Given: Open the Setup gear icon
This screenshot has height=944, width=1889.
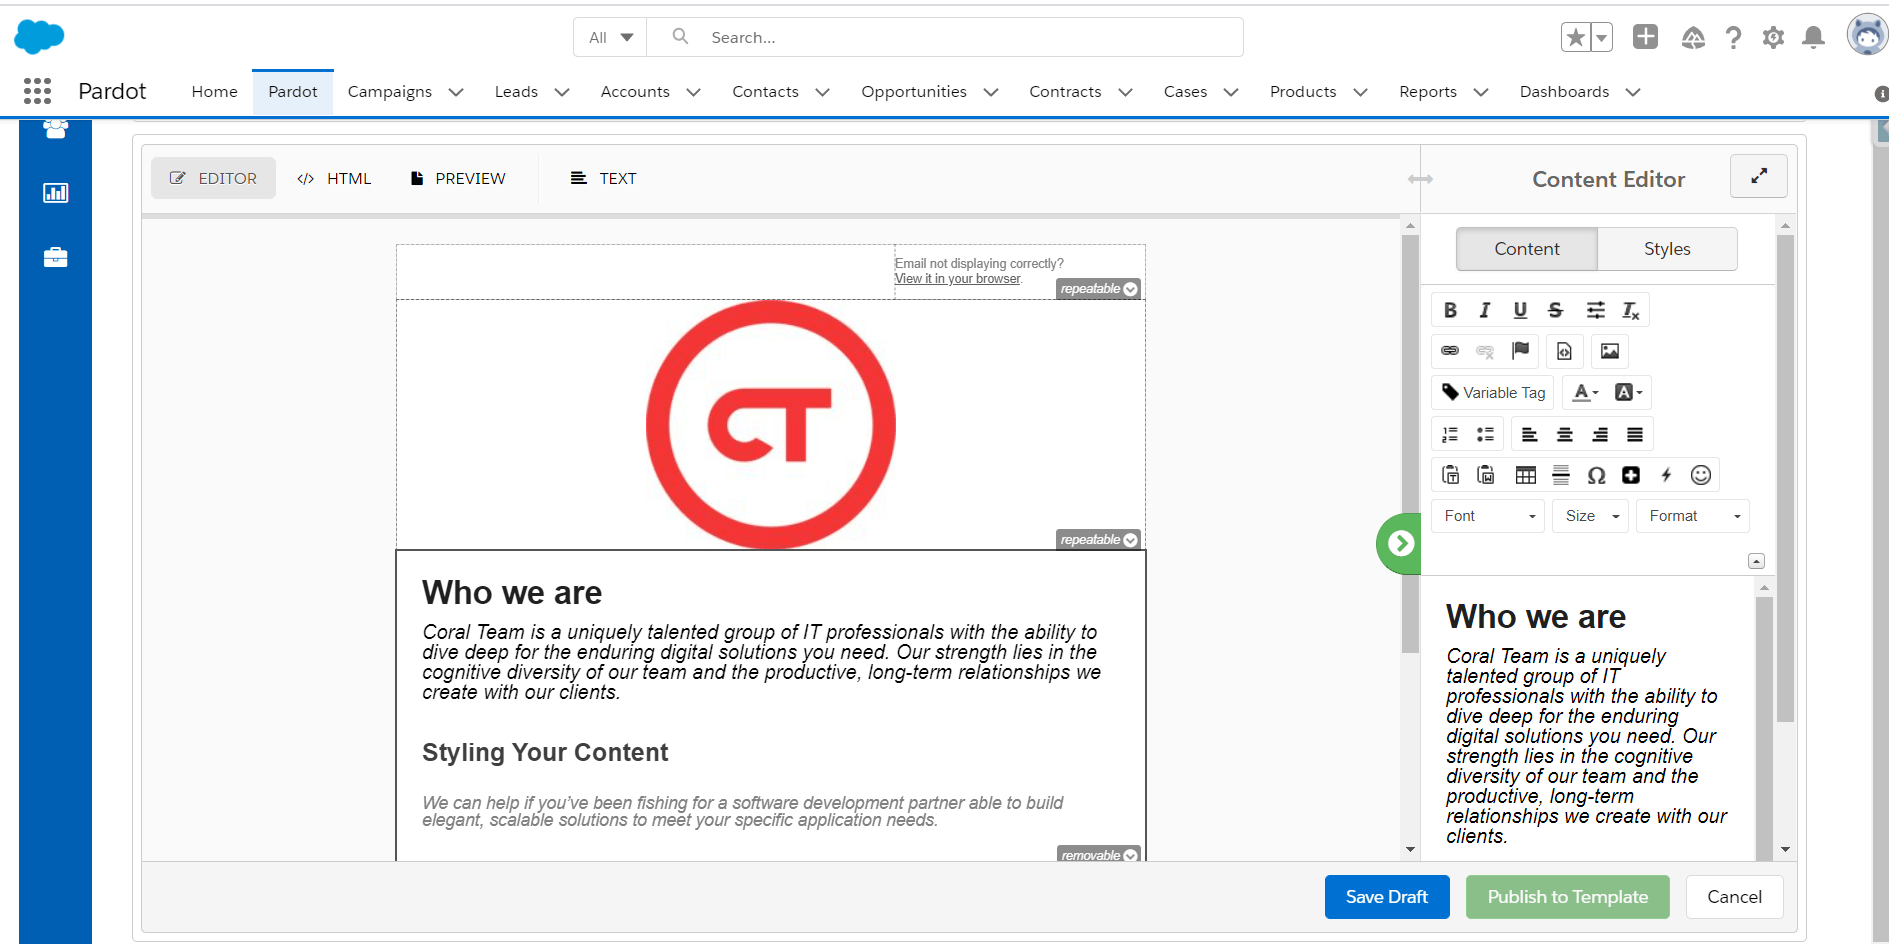Looking at the screenshot, I should 1773,37.
